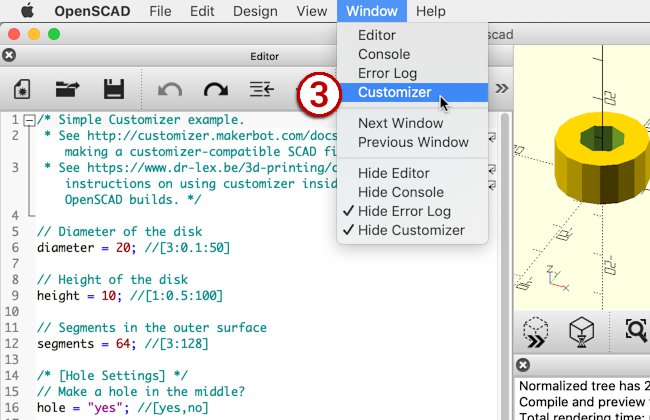The width and height of the screenshot is (650, 420).
Task: Uncheck Hide Customizer option
Action: [412, 231]
